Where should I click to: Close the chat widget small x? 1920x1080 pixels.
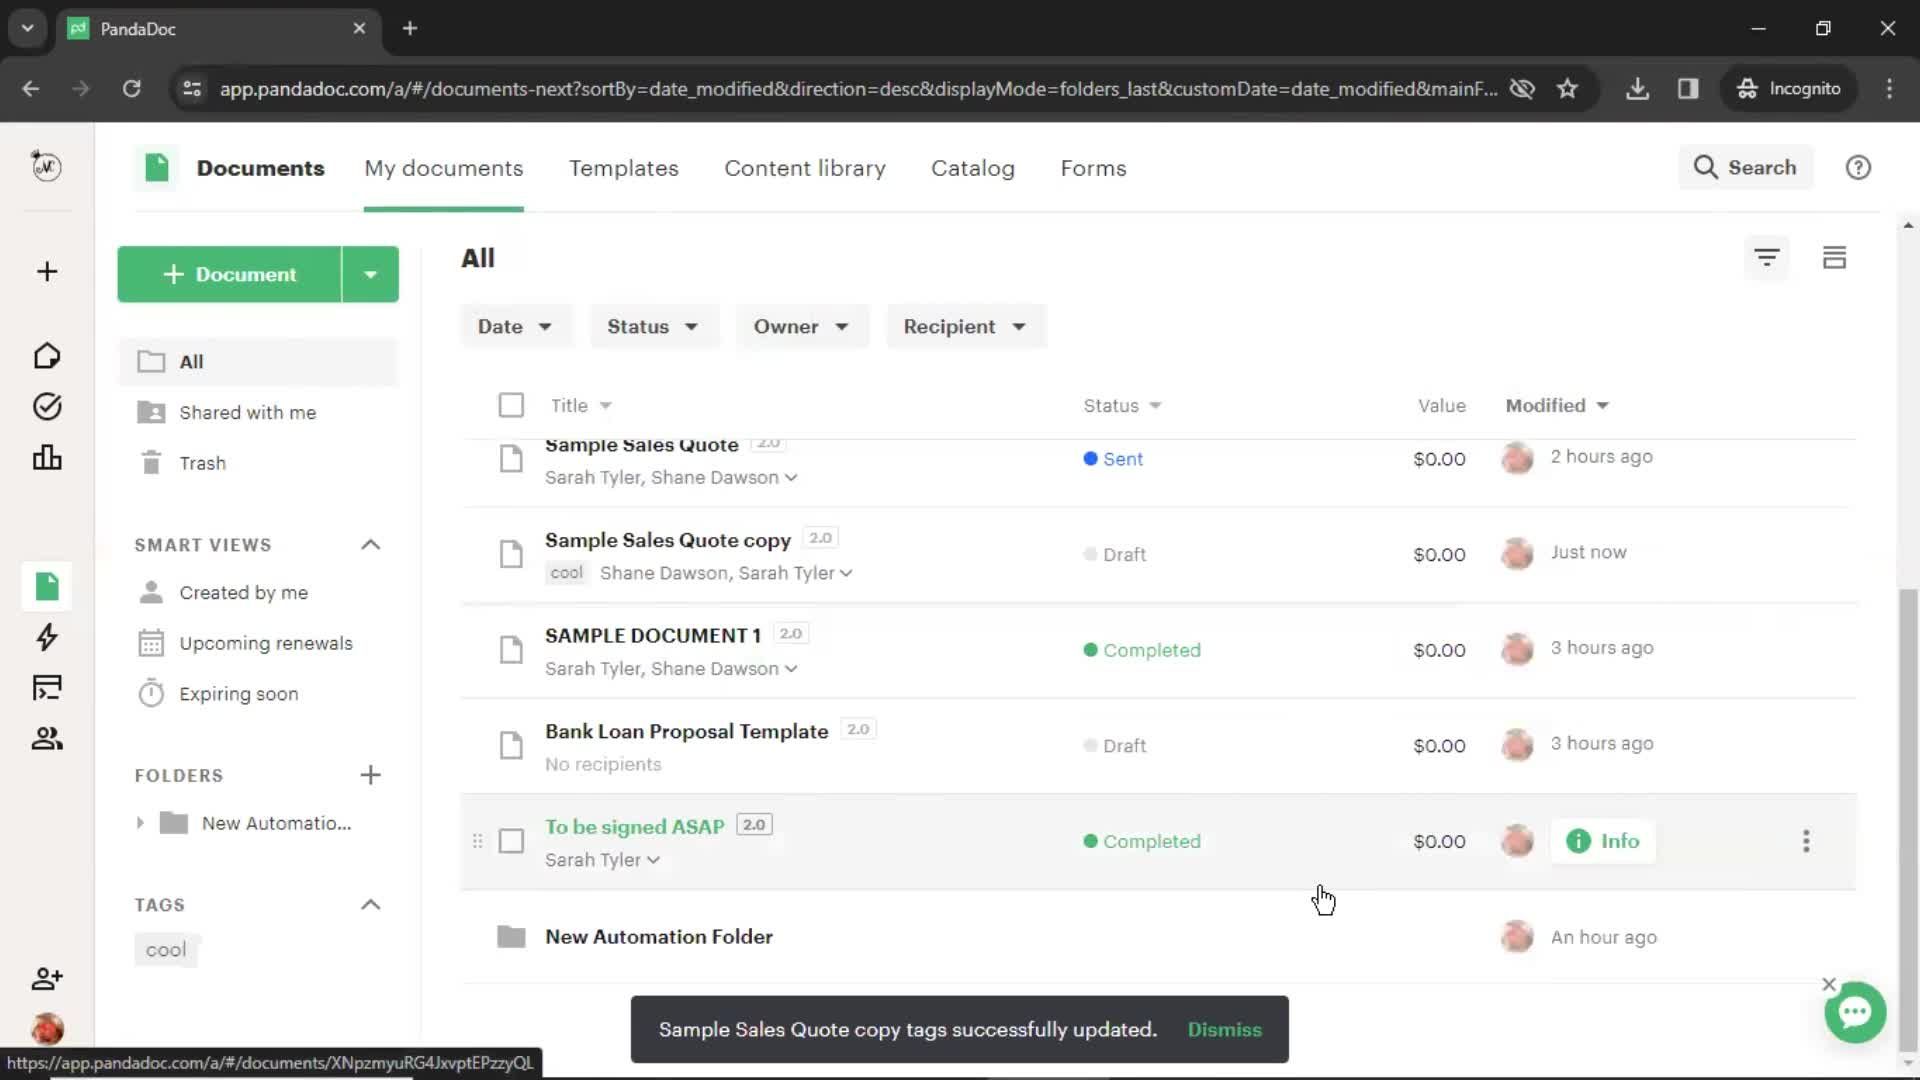click(1829, 984)
